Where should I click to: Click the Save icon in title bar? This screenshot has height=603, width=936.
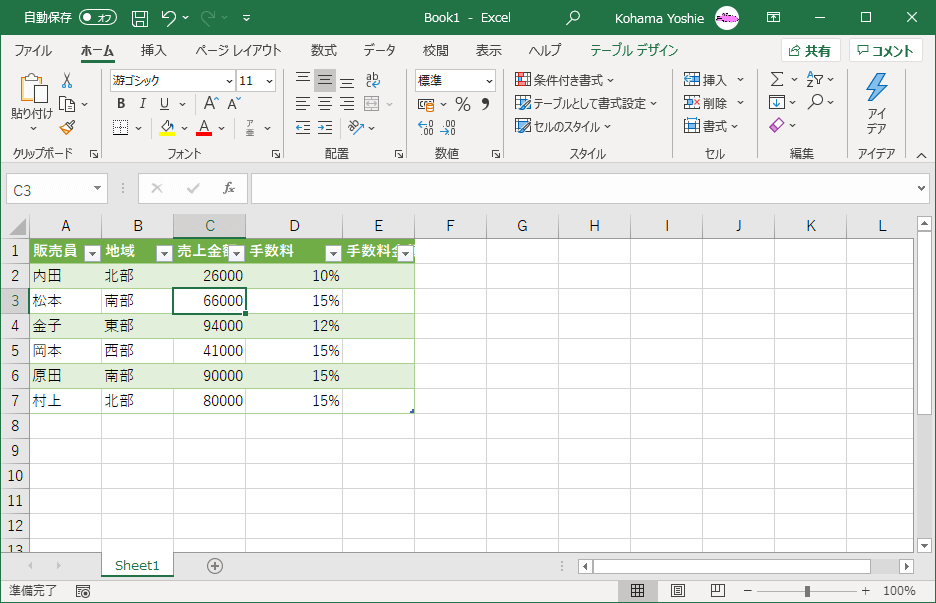coord(140,18)
